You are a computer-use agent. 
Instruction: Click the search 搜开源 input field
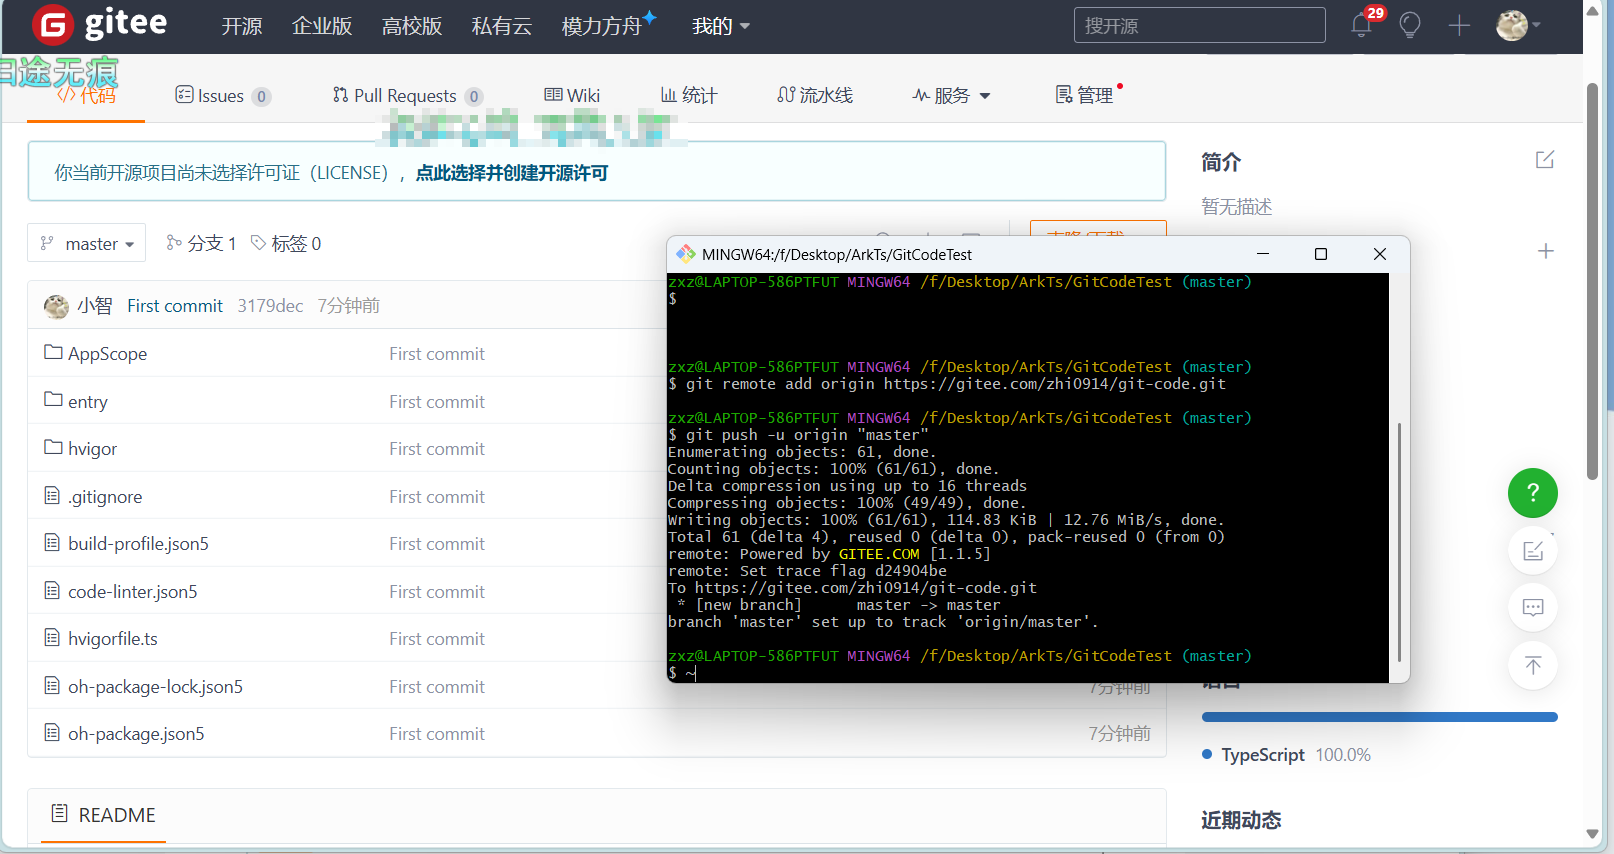point(1200,25)
